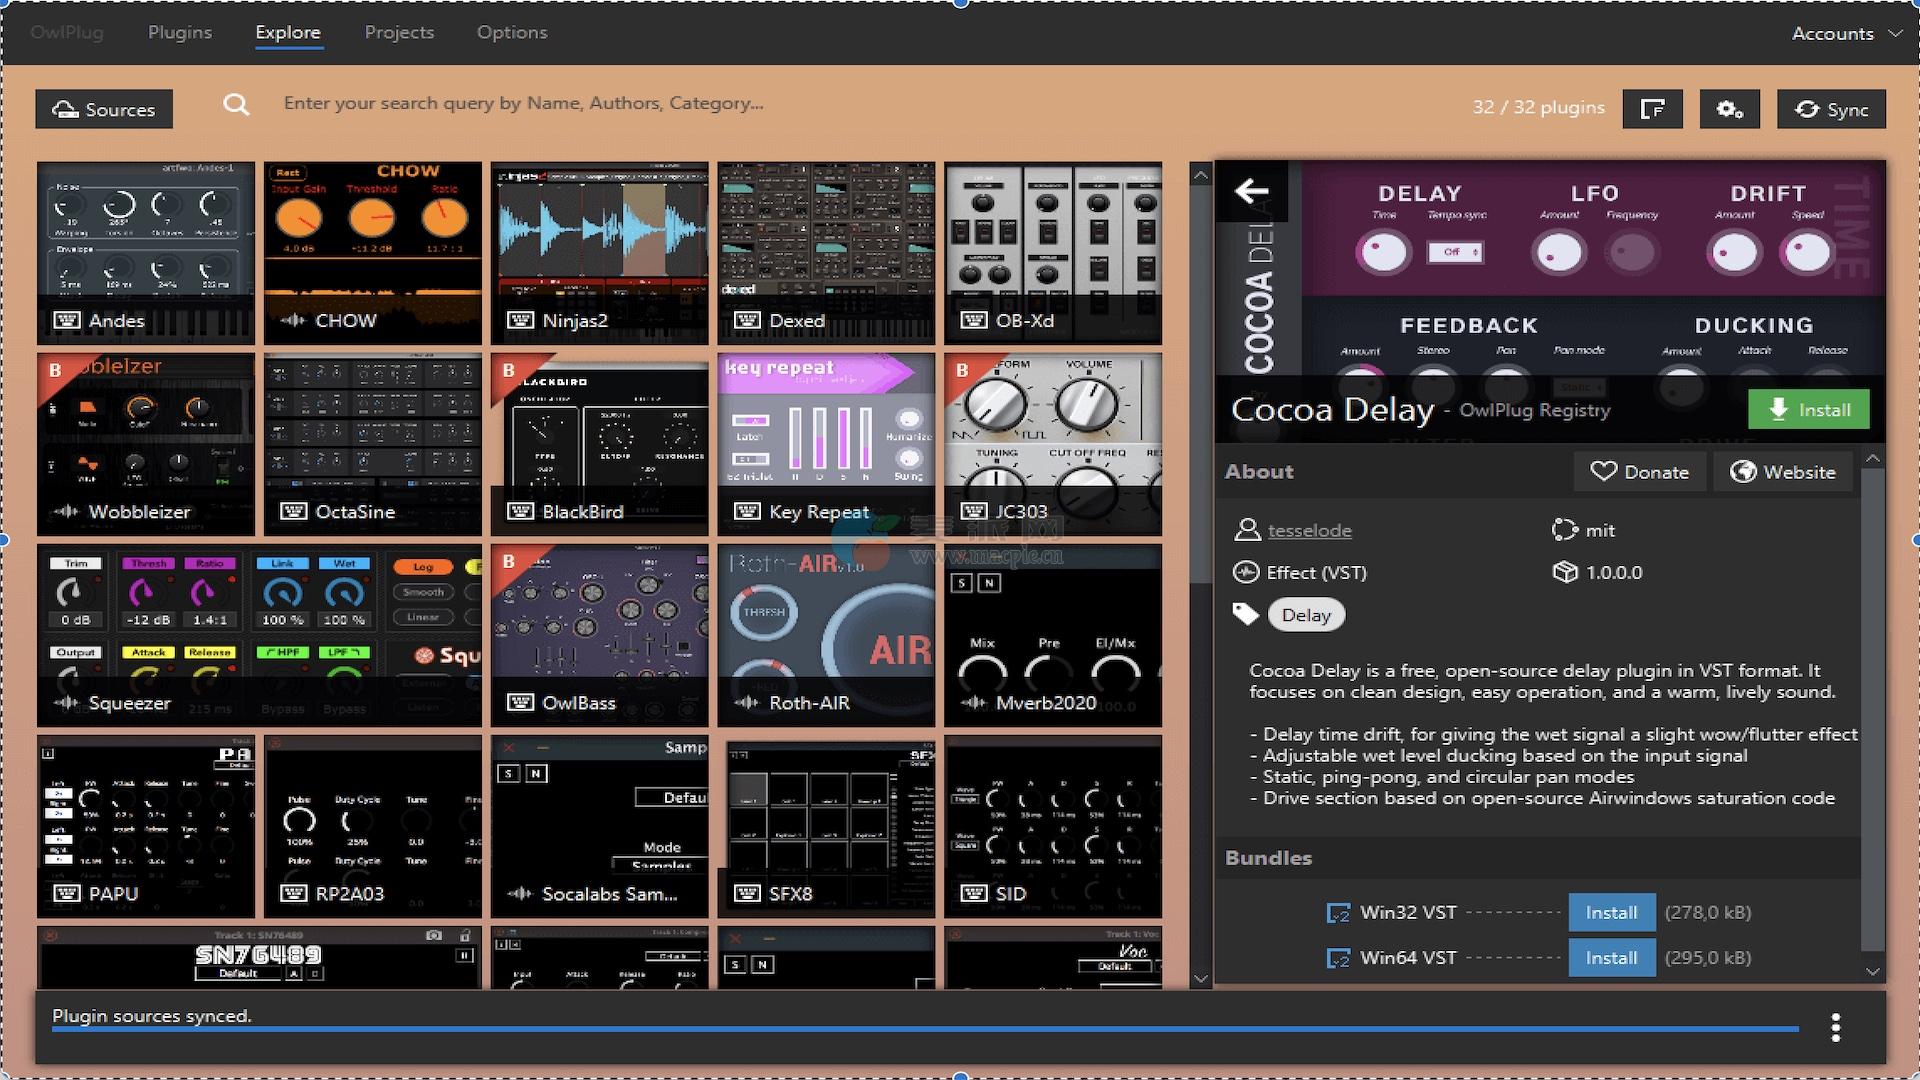Screen dimensions: 1920x1080
Task: Open the gears settings icon button
Action: pos(1729,109)
